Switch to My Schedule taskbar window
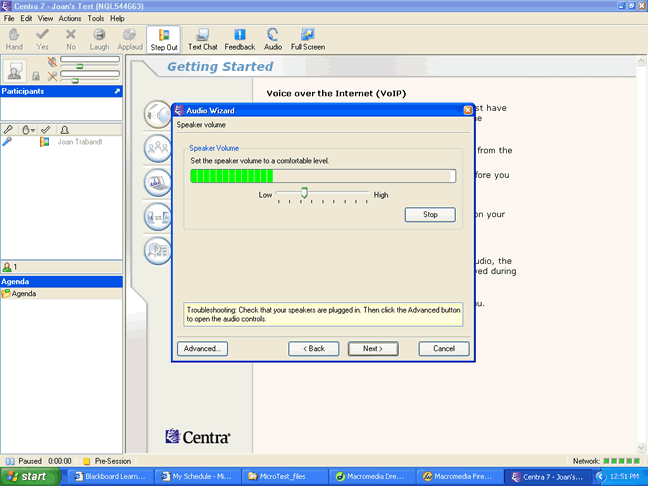This screenshot has width=648, height=486. (197, 477)
